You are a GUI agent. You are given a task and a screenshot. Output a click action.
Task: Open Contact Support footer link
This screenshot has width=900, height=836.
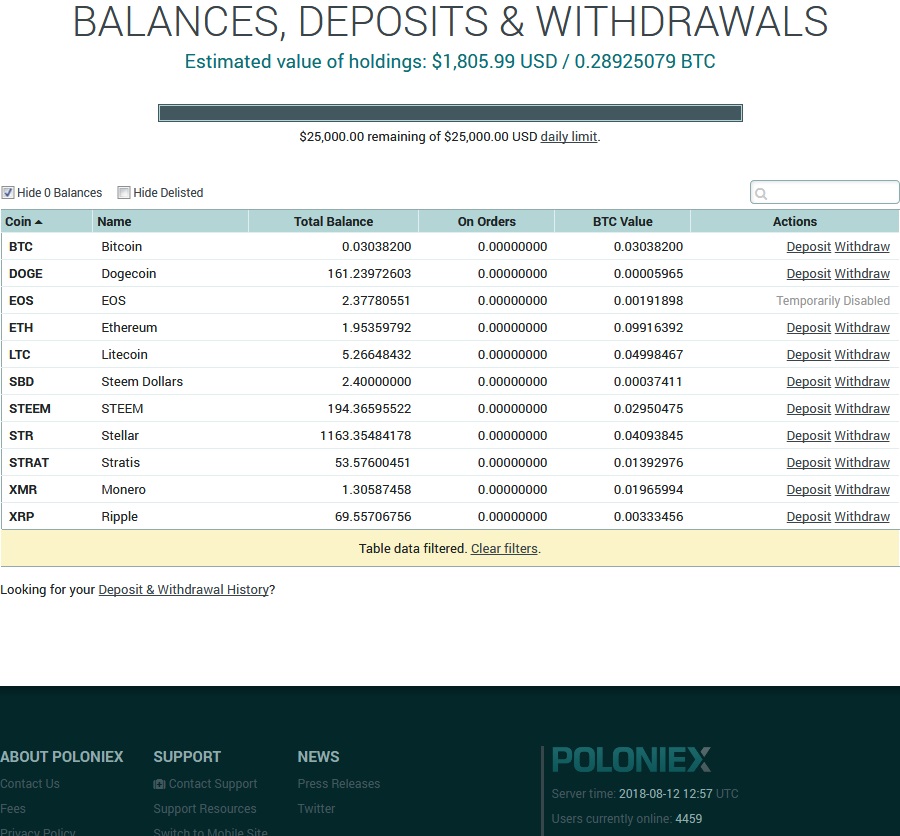(x=213, y=784)
